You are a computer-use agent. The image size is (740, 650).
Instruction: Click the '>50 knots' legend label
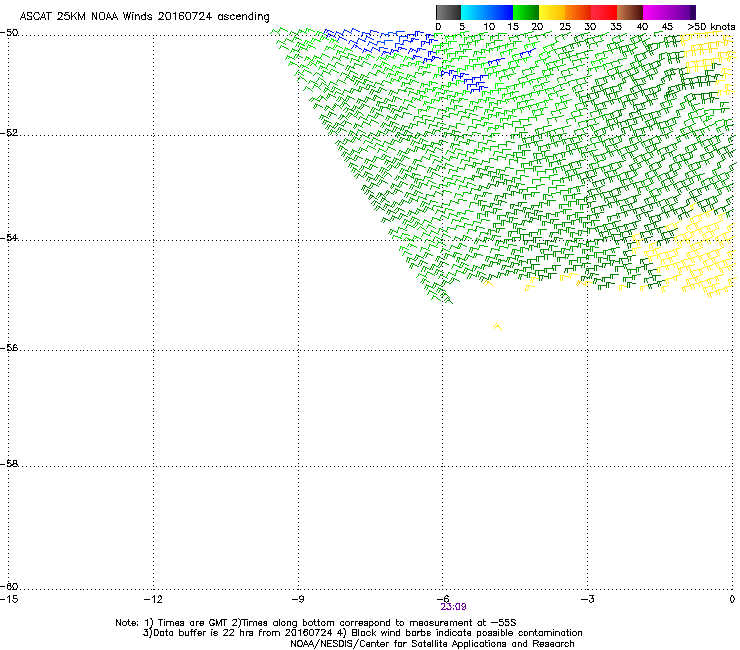pyautogui.click(x=711, y=27)
